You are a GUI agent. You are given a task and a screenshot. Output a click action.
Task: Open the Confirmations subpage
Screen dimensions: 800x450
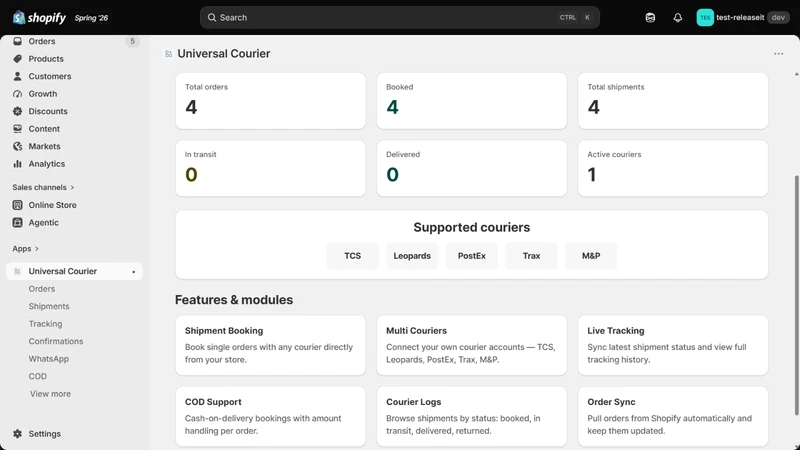[x=56, y=341]
